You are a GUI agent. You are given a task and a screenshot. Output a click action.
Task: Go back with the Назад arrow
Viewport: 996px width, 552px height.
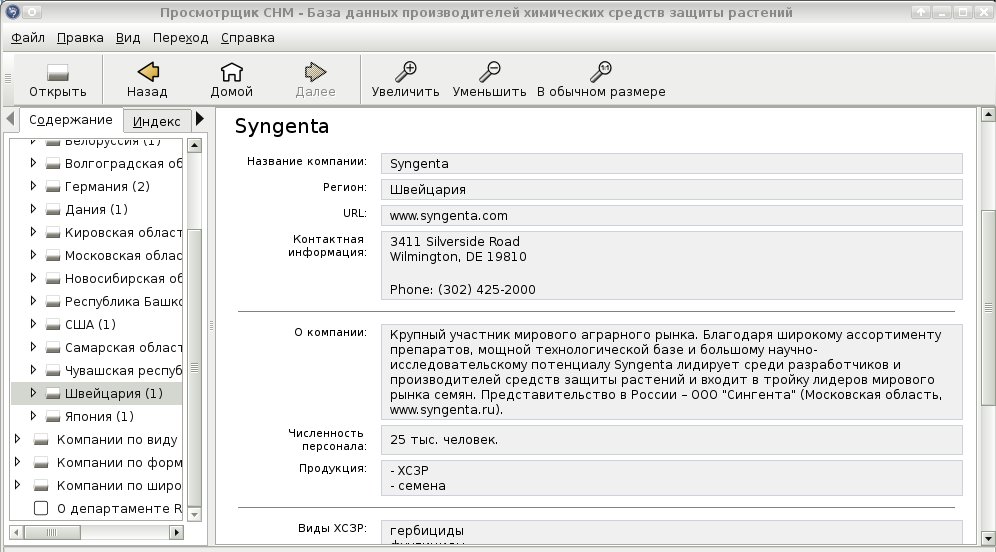point(147,72)
